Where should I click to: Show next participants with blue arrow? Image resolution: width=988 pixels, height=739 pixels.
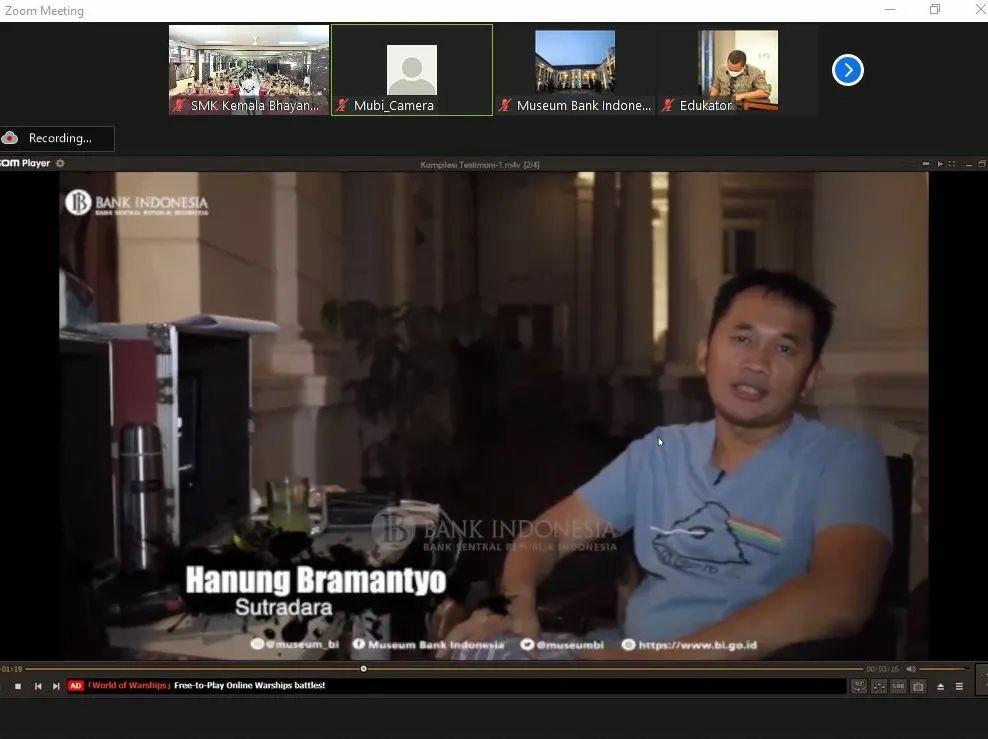847,70
